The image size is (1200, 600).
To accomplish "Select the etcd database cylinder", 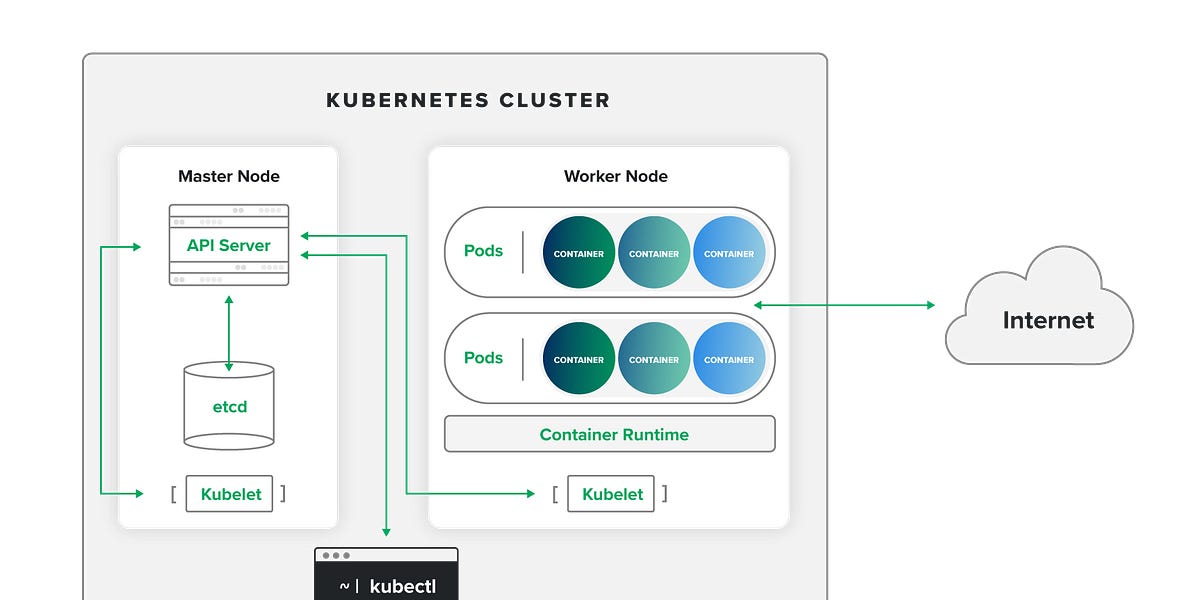I will pyautogui.click(x=229, y=405).
